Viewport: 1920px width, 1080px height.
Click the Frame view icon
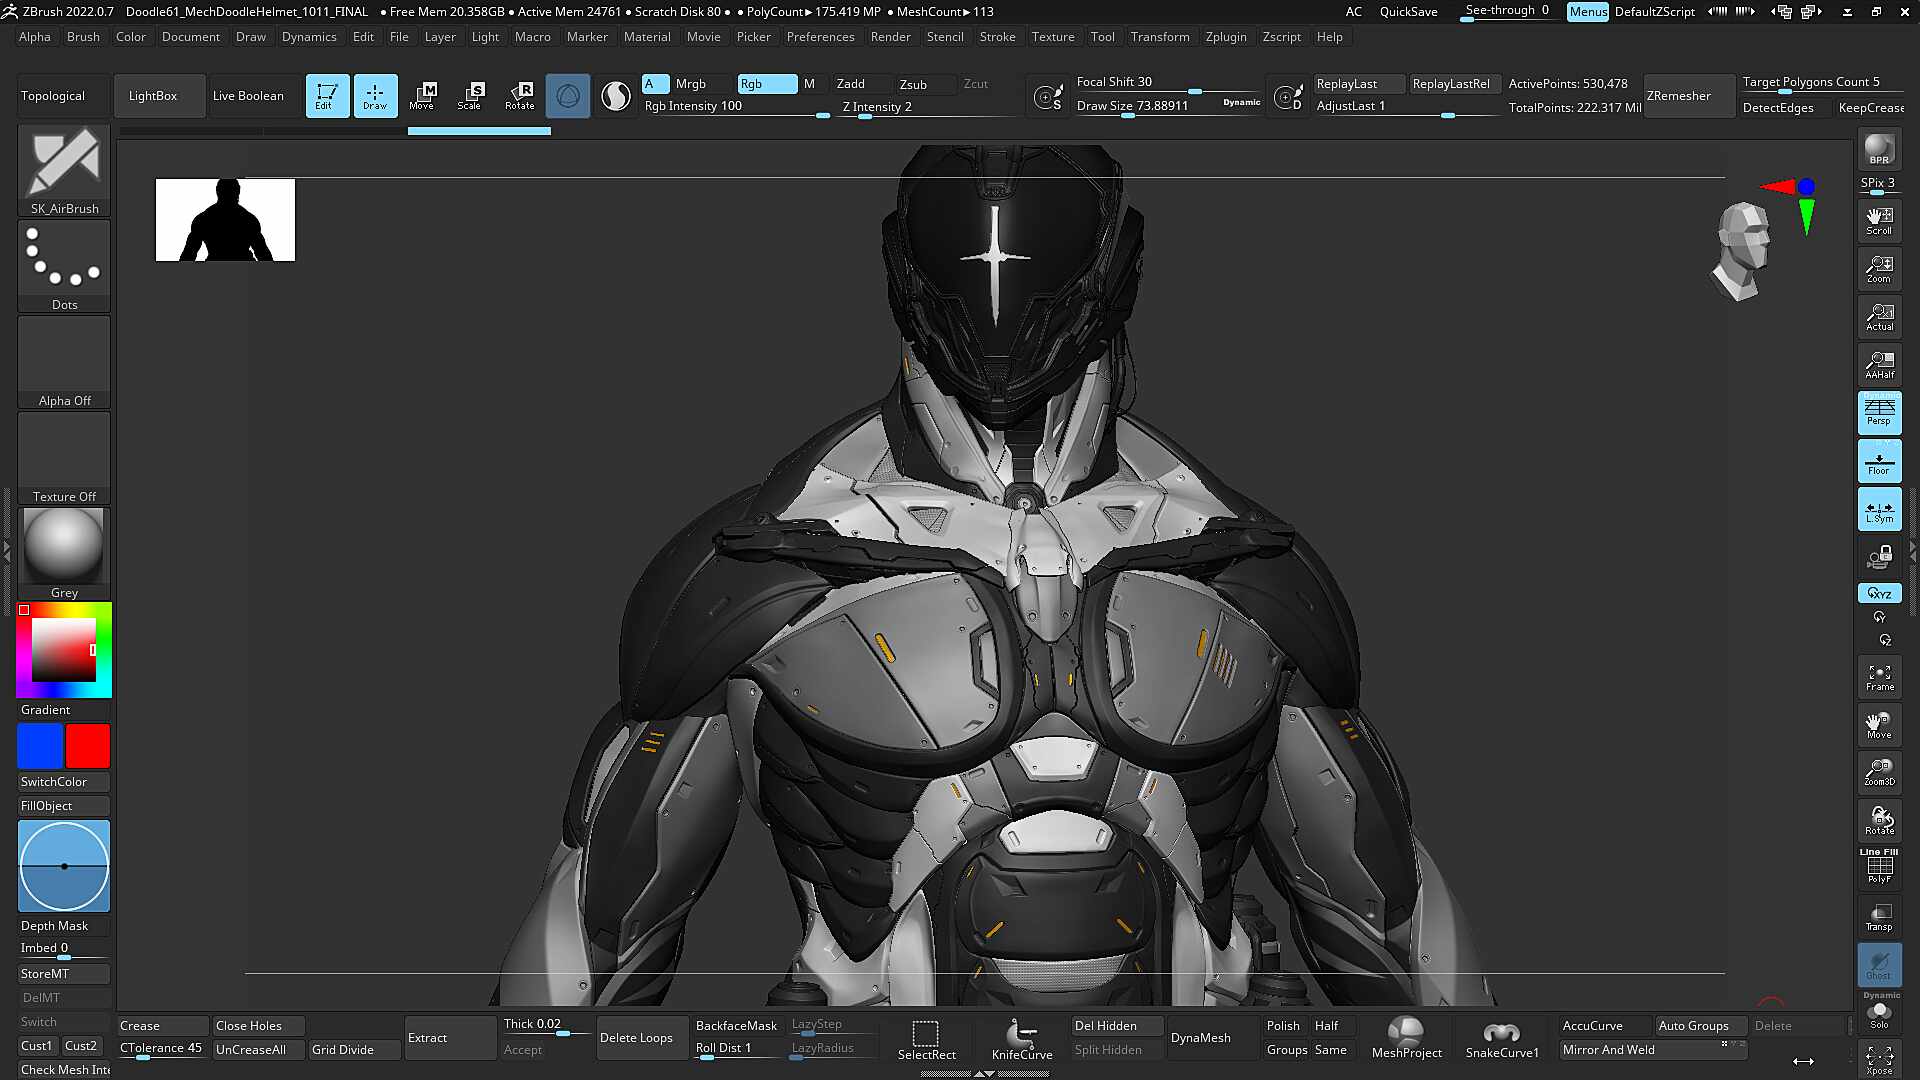(x=1879, y=677)
